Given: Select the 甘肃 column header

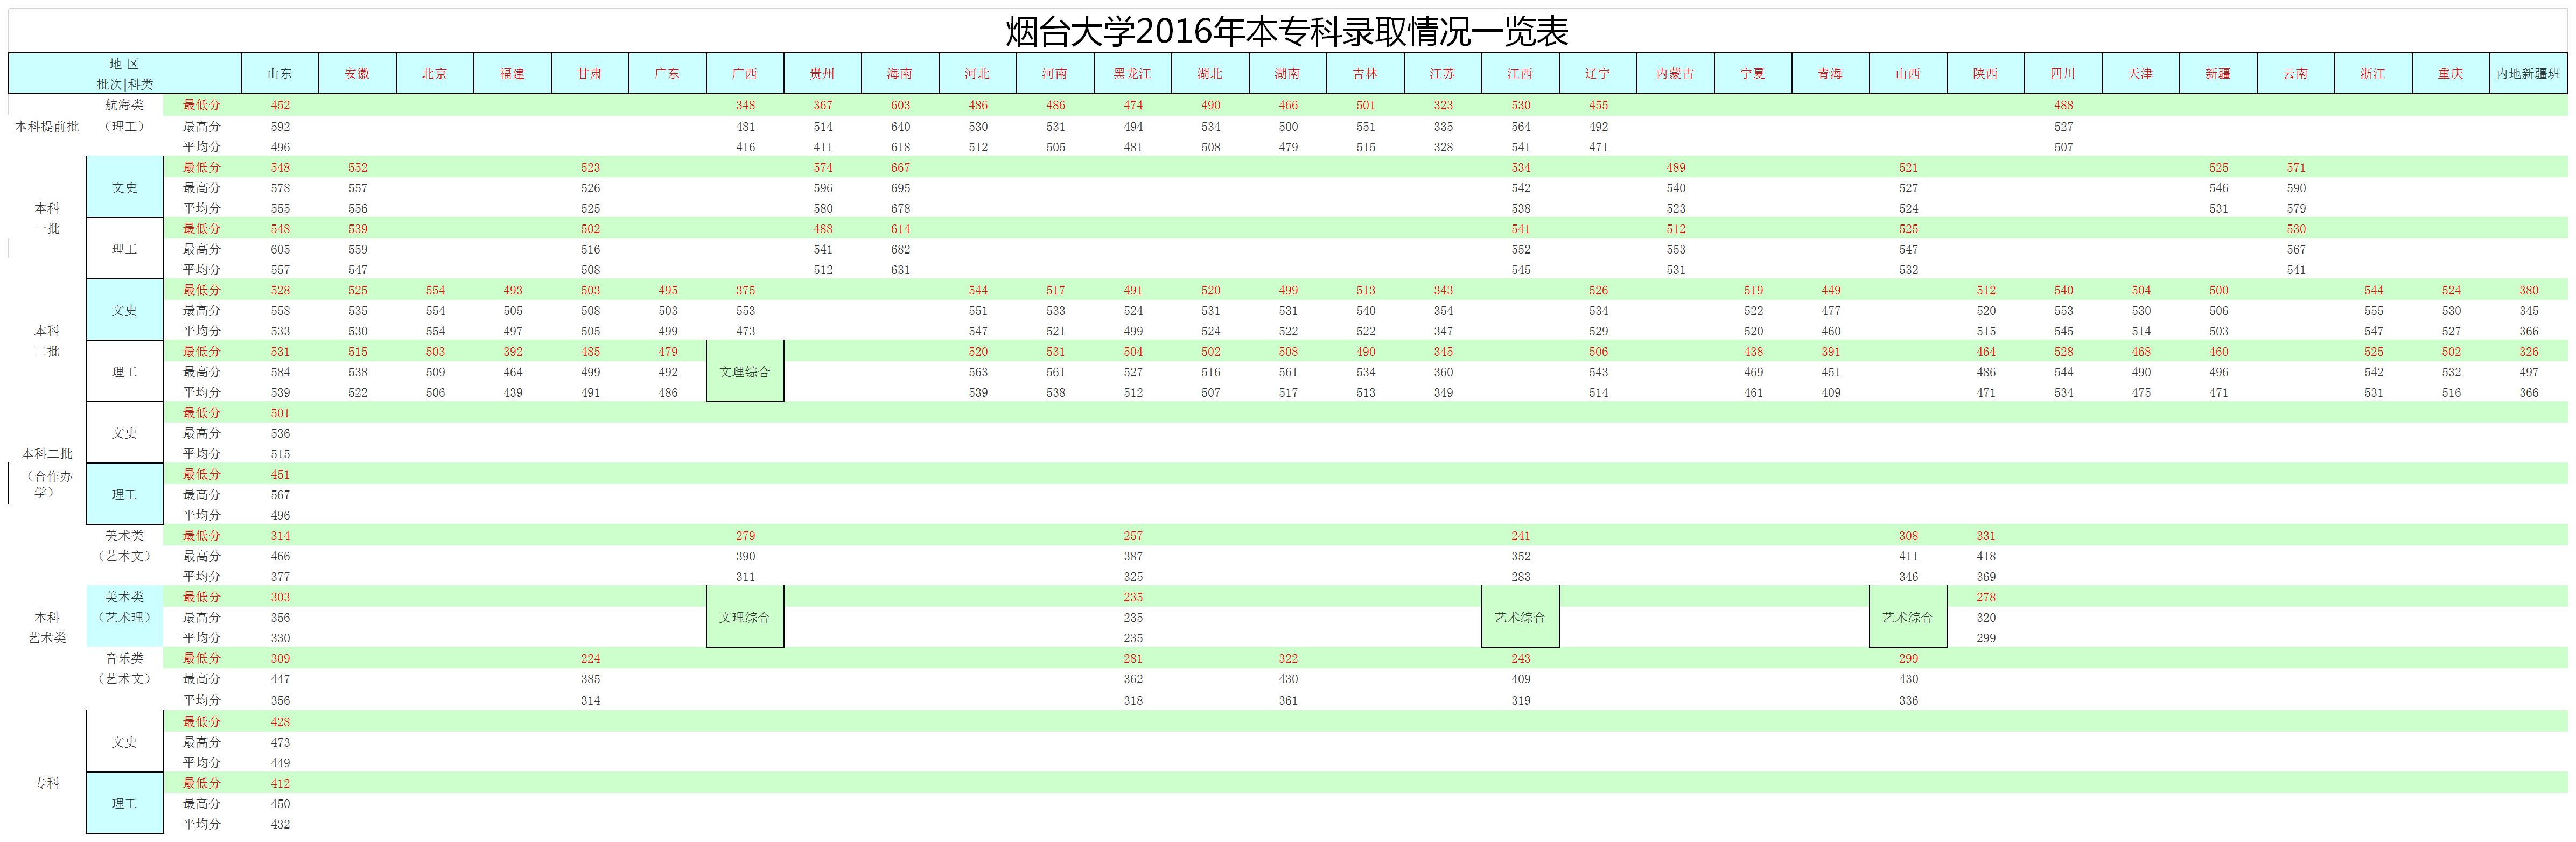Looking at the screenshot, I should [590, 74].
